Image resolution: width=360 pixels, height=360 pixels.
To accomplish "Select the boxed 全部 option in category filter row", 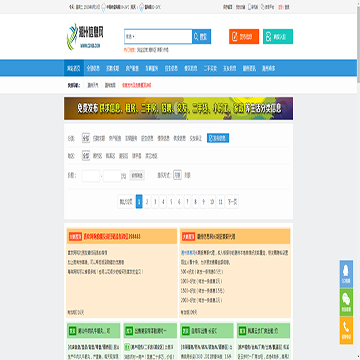I will 86,138.
